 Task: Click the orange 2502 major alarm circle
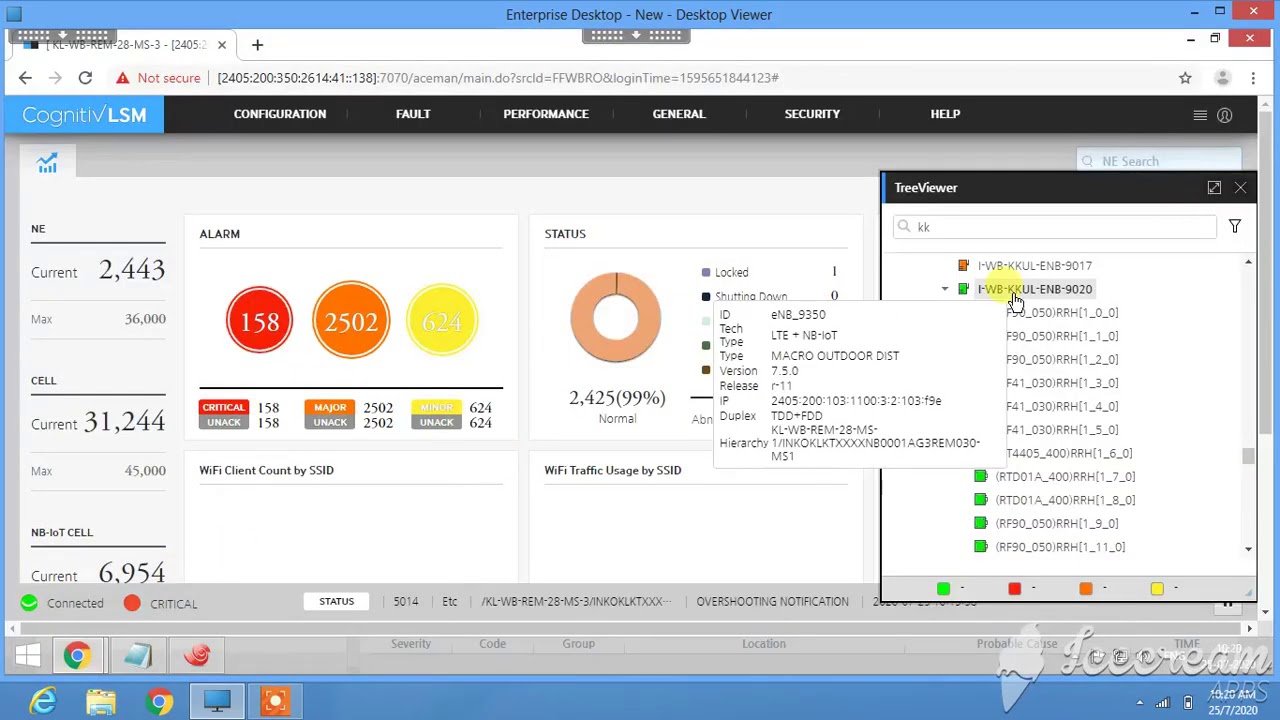point(350,321)
